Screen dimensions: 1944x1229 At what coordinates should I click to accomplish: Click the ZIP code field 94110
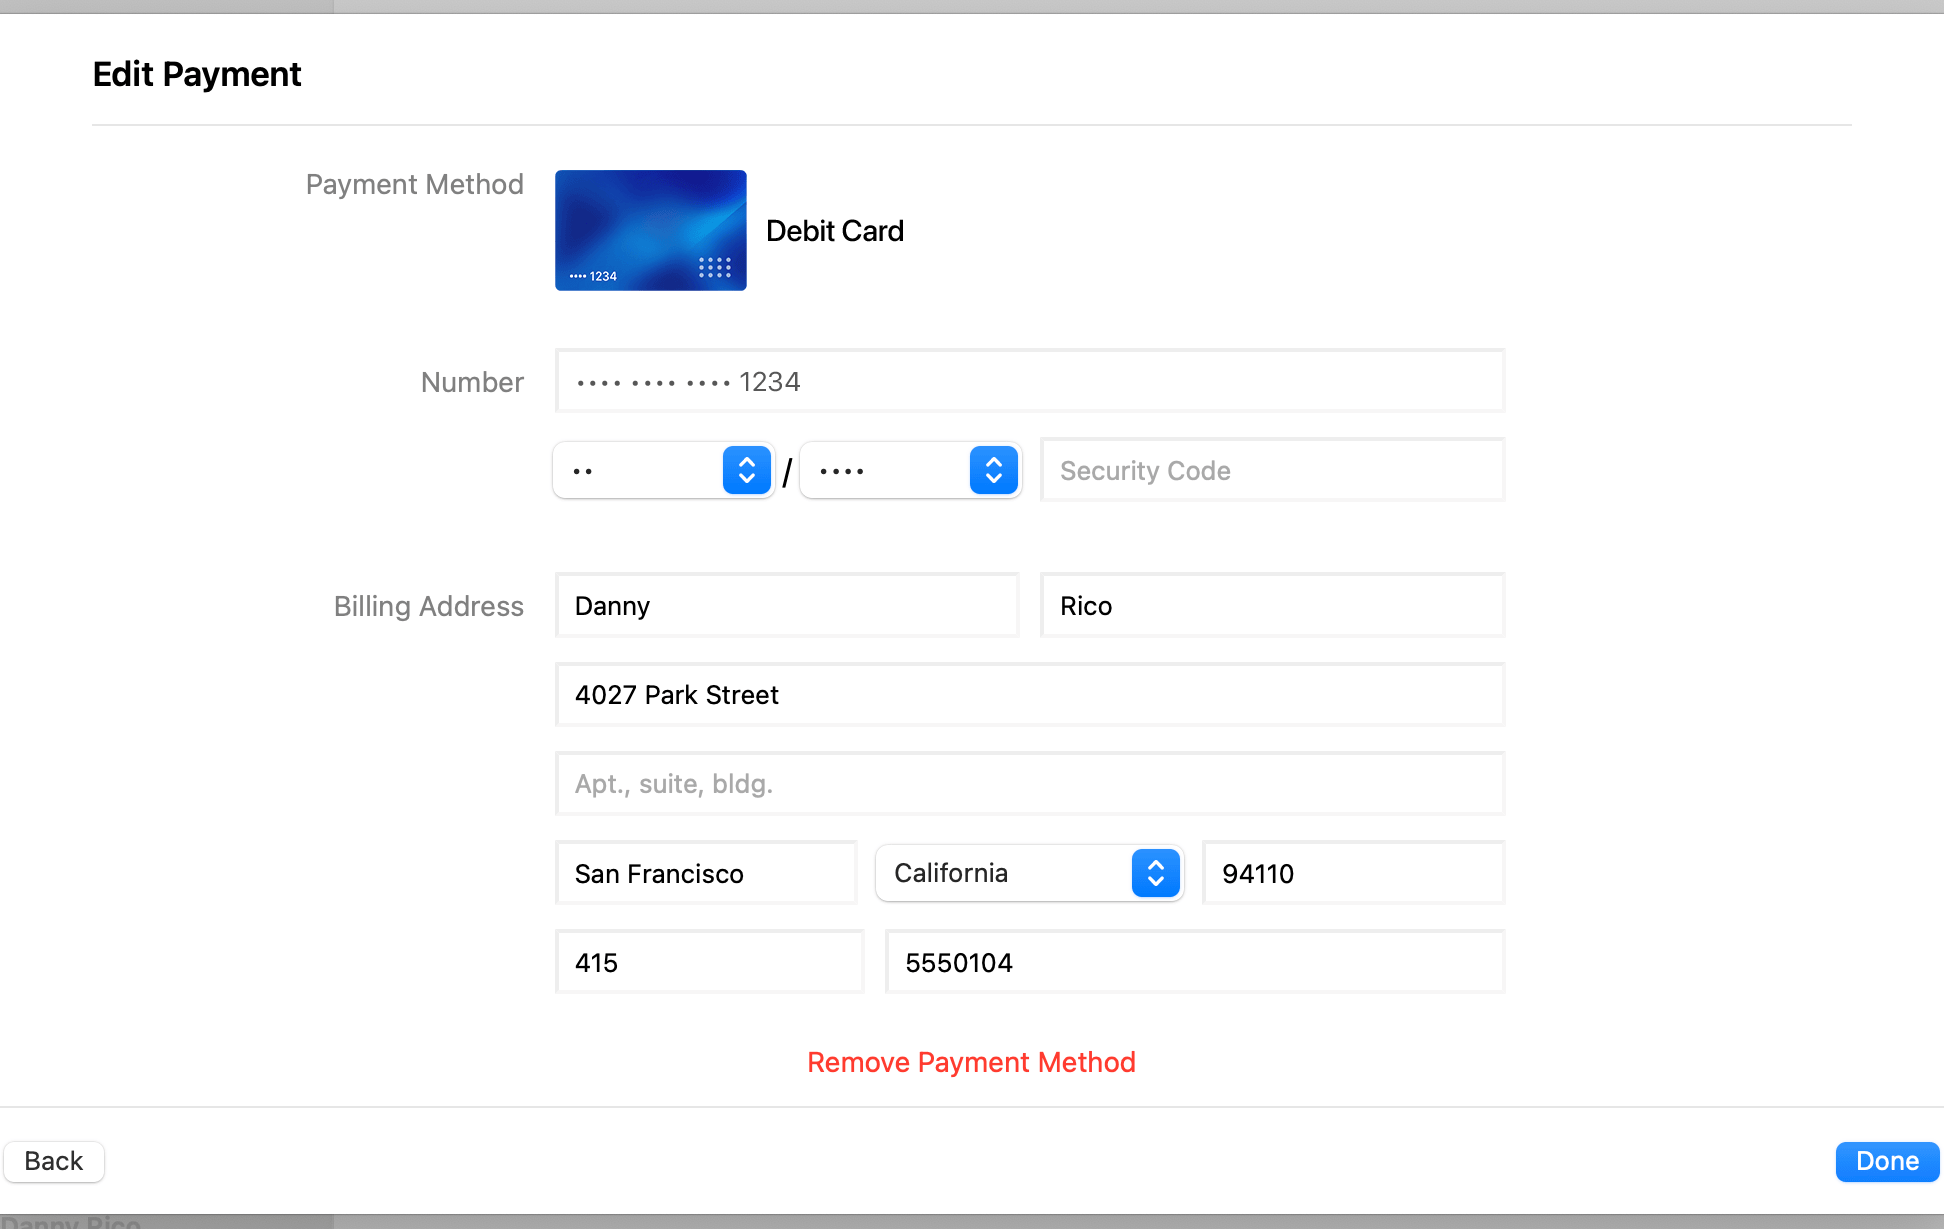click(x=1354, y=873)
